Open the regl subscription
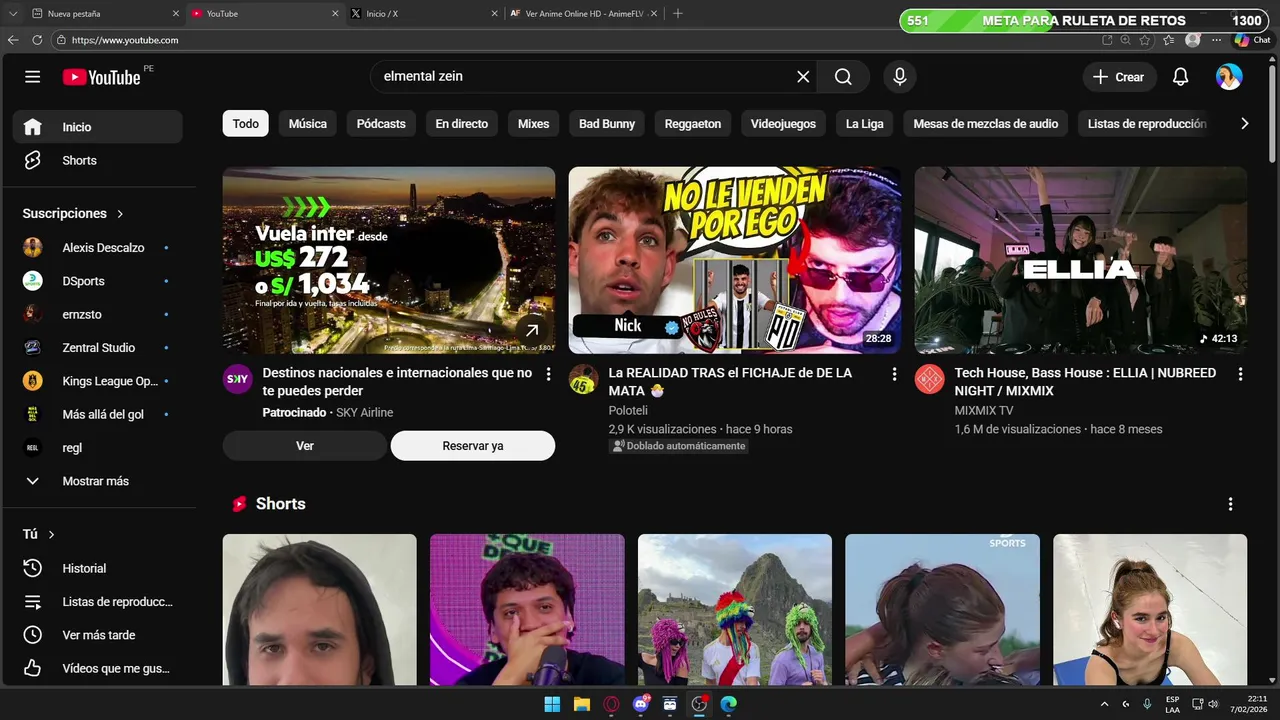Viewport: 1280px width, 720px height. [97, 448]
